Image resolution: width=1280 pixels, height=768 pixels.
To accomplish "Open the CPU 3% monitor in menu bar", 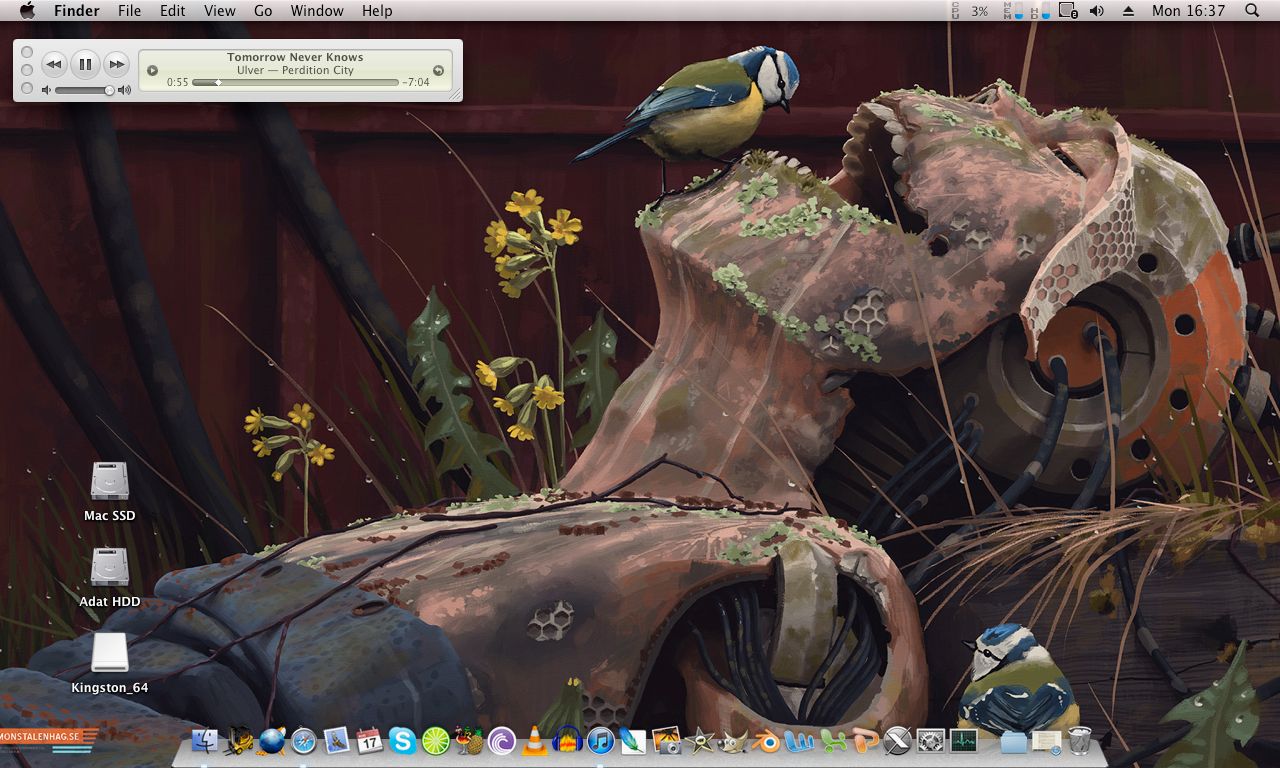I will point(970,10).
